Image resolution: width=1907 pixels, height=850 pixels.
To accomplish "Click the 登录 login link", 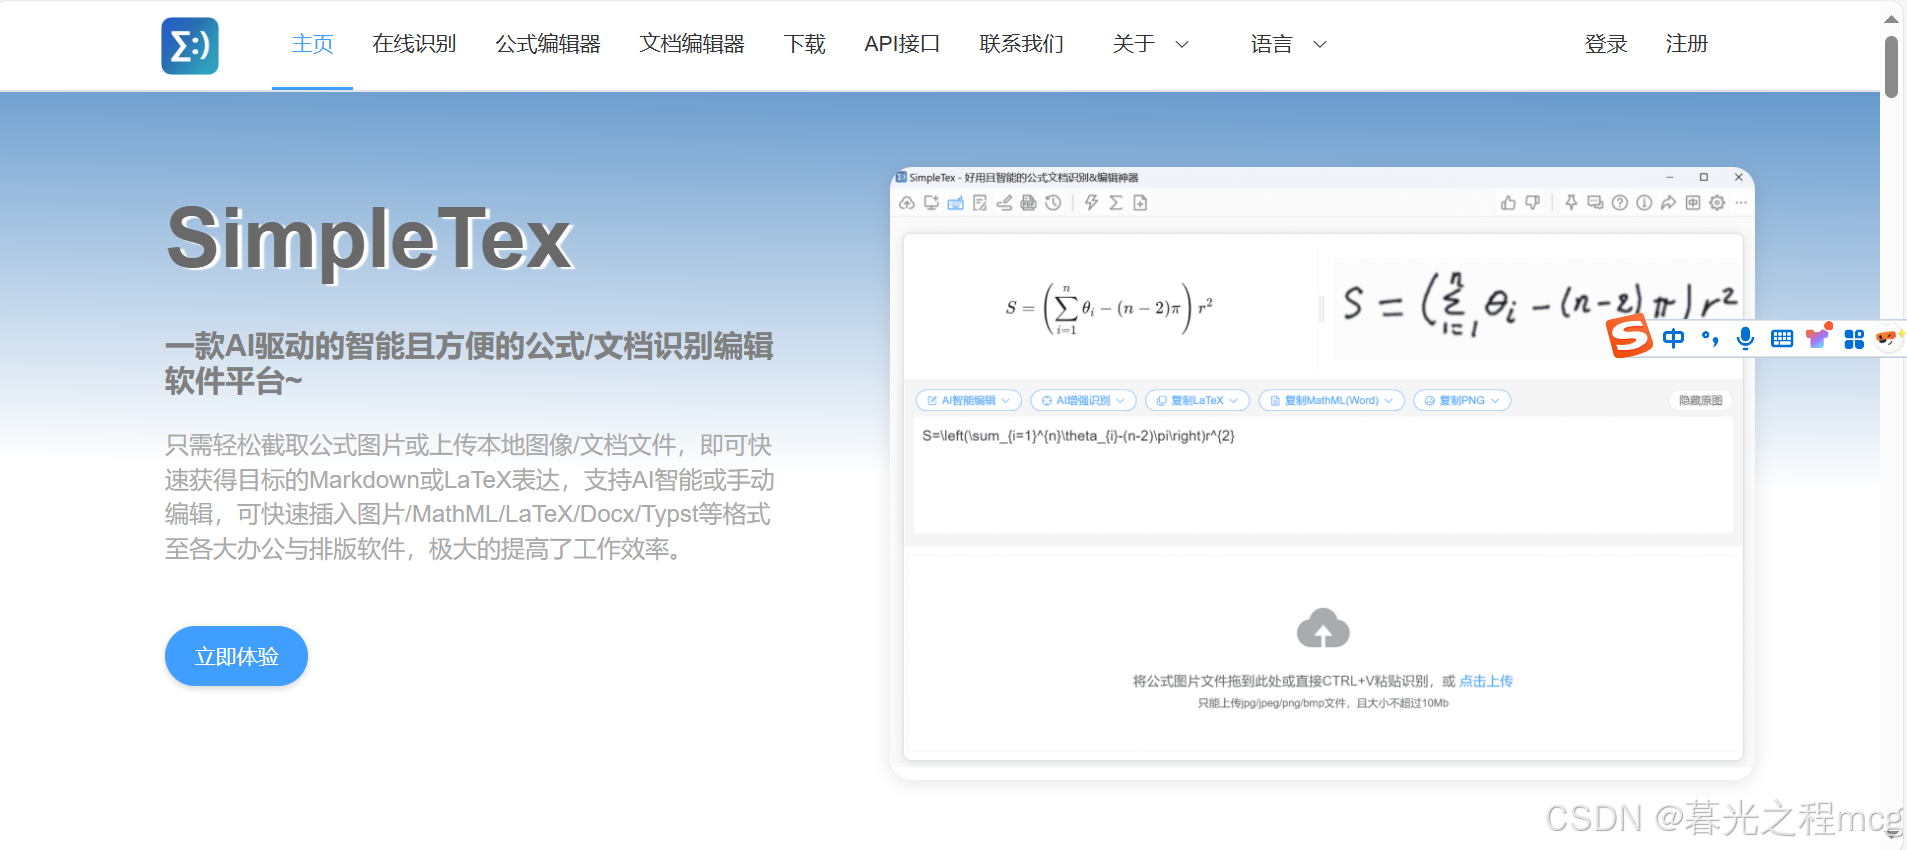I will pos(1606,44).
